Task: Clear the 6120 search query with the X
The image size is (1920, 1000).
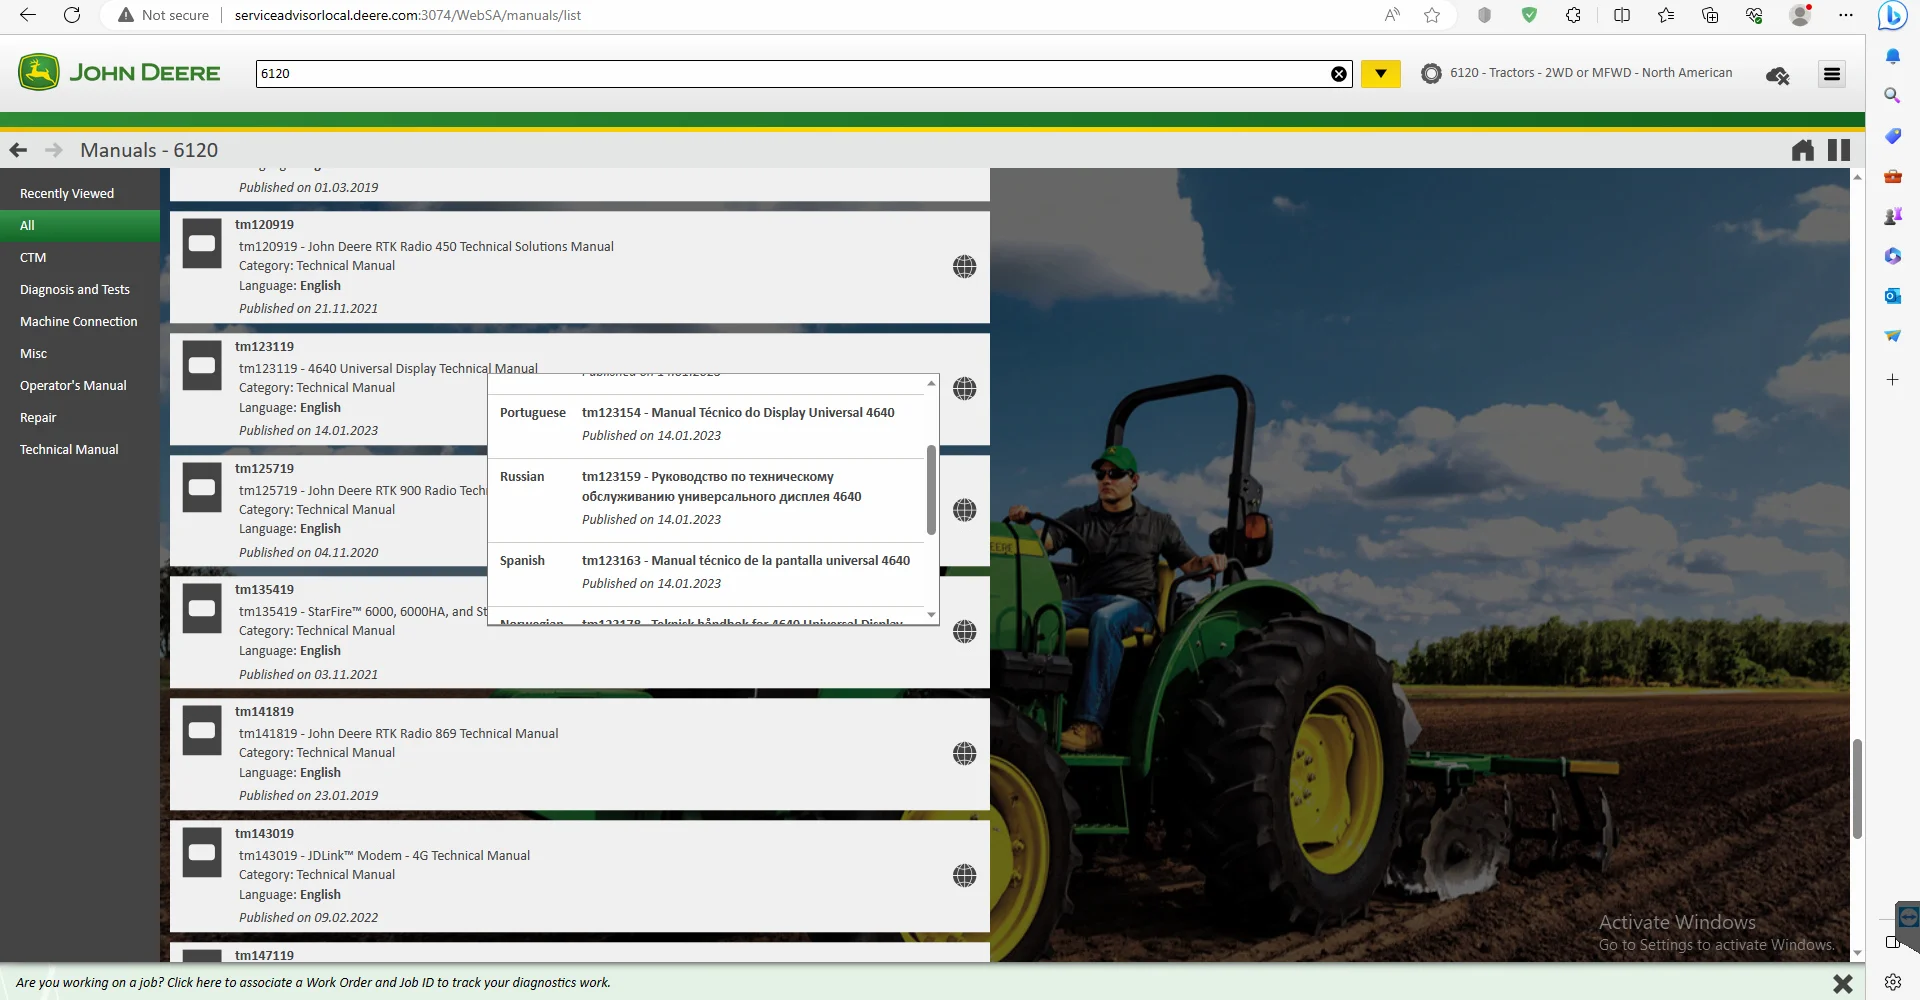Action: [1339, 73]
